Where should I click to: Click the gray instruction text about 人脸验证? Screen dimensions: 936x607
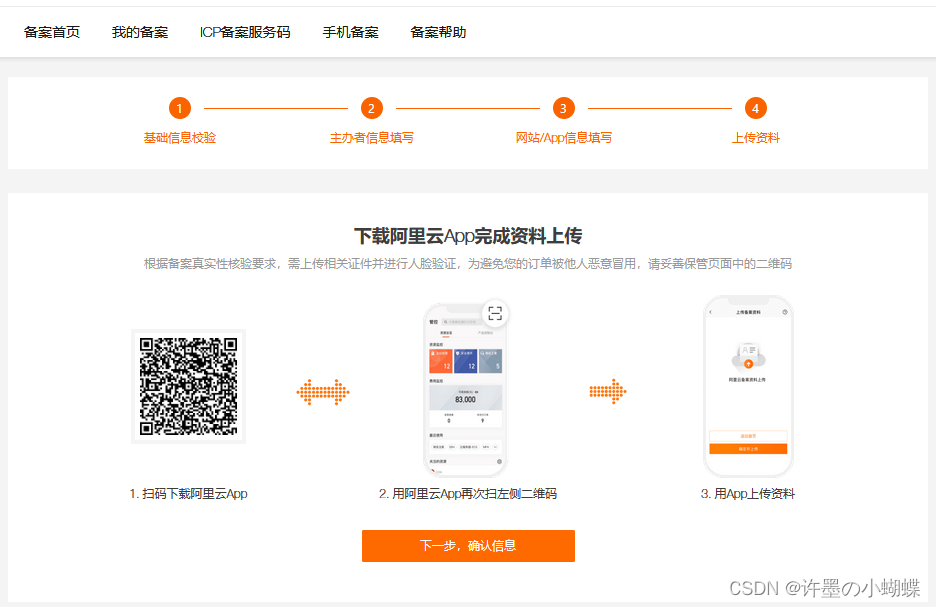click(468, 264)
